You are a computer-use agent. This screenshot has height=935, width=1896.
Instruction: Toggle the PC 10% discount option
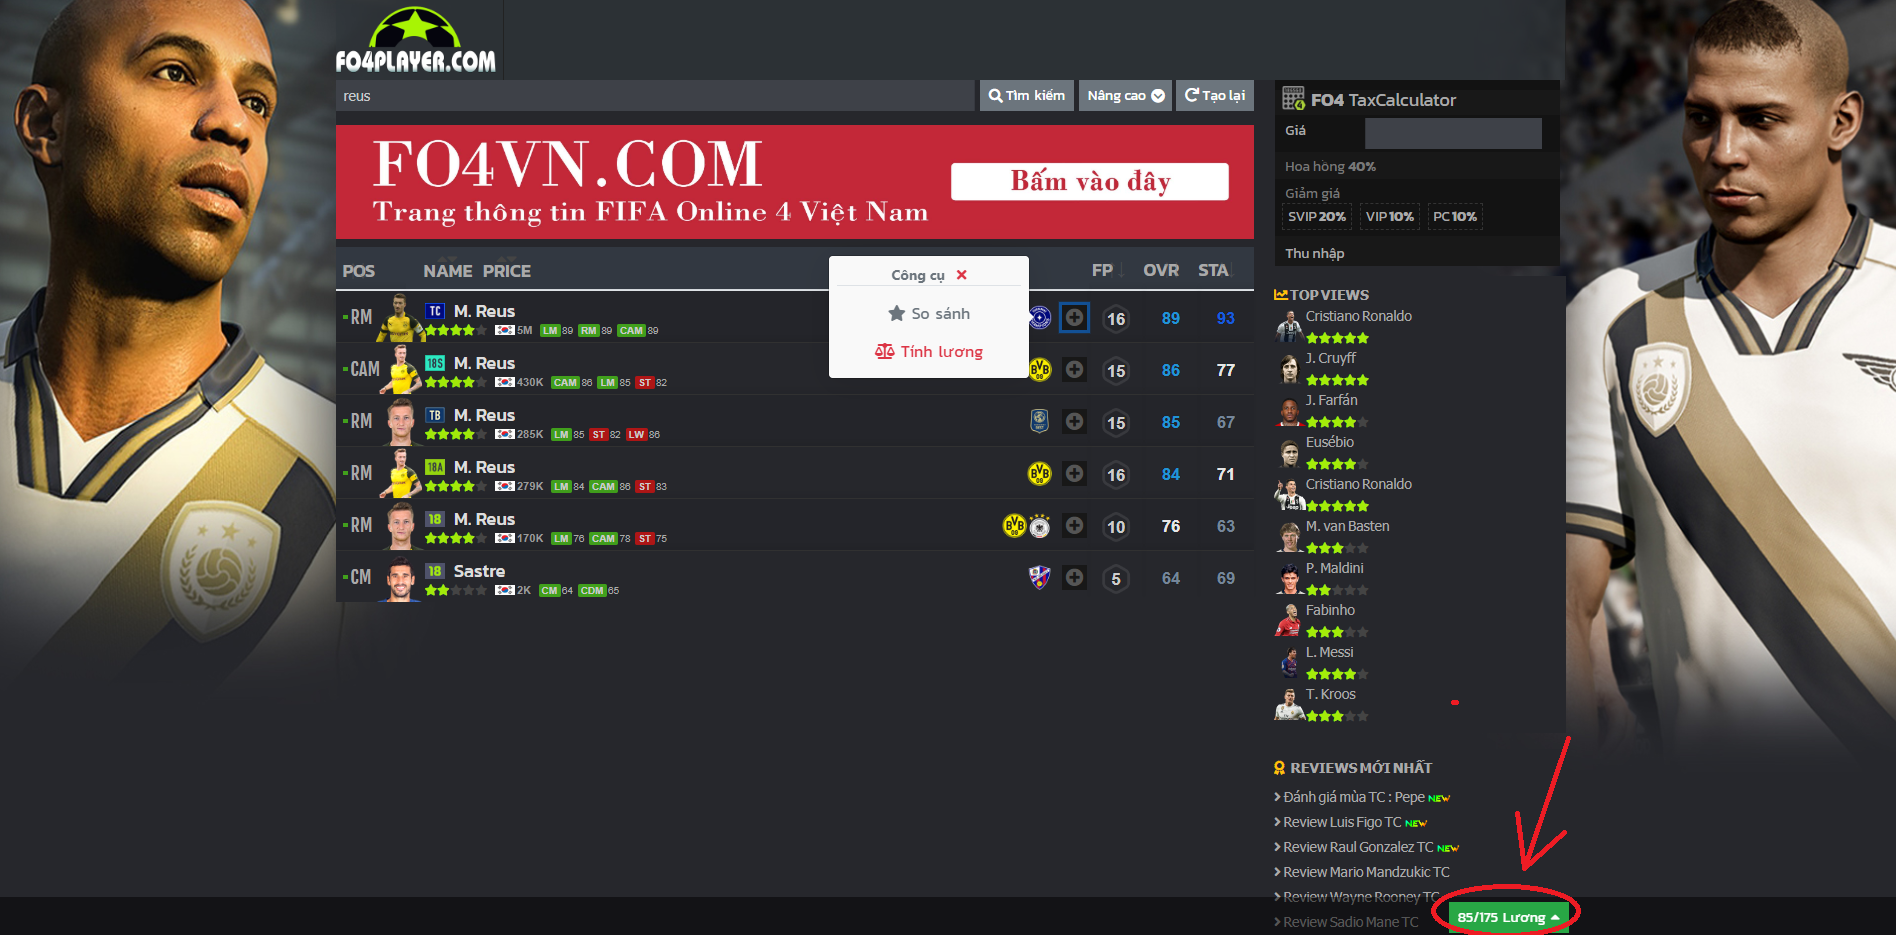click(x=1454, y=217)
